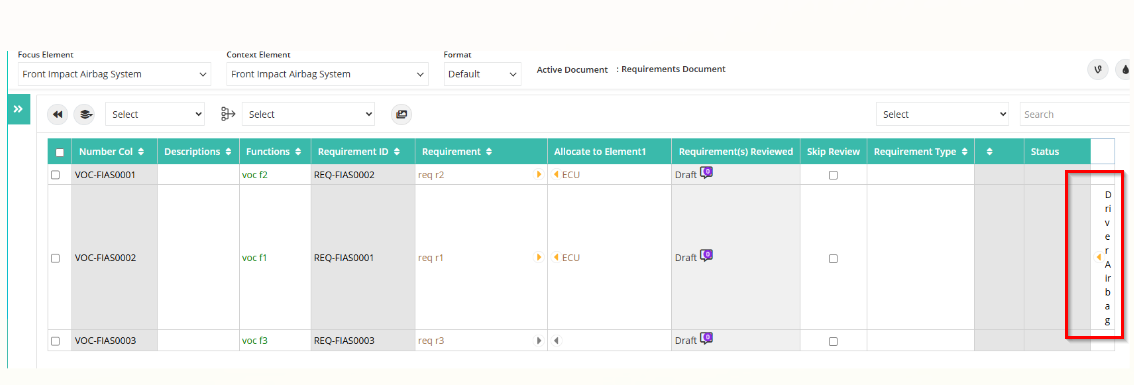Click Draft status in VOC-FIAS0001 row

click(686, 175)
